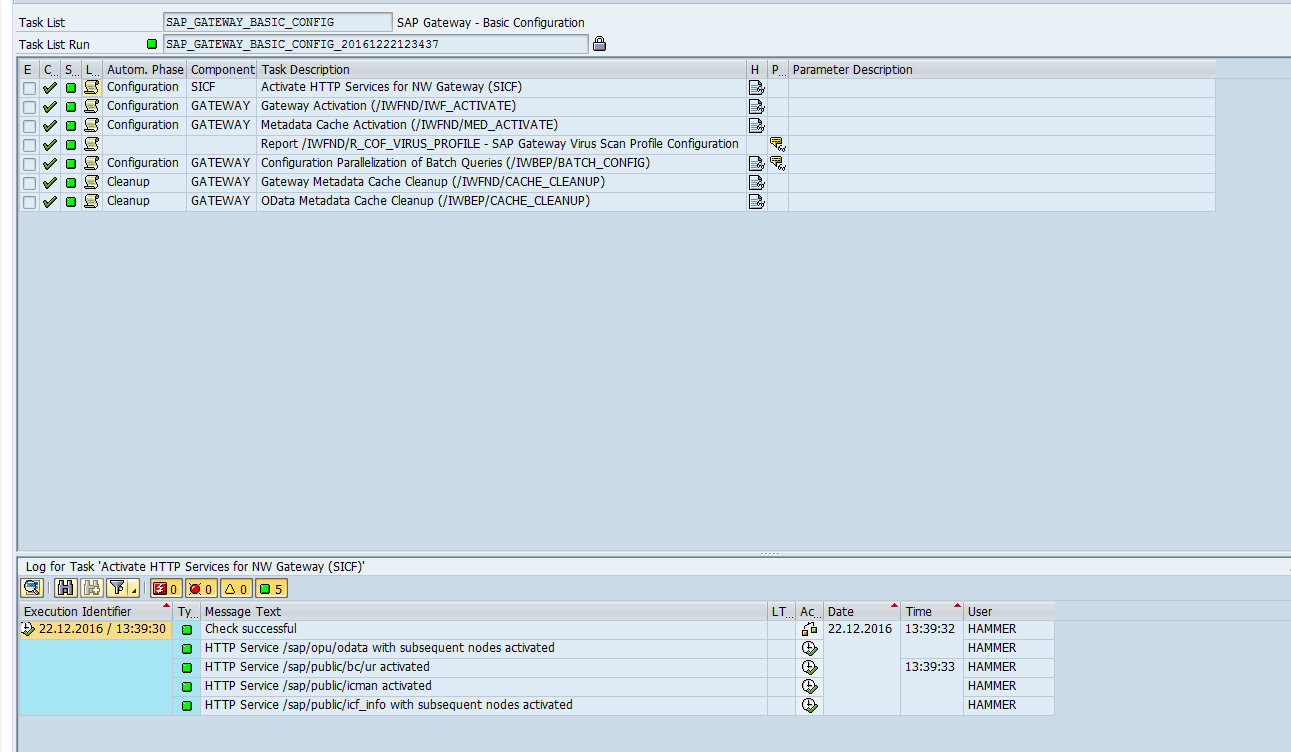1291x752 pixels.
Task: Open help document for OData Metadata Cache Cleanup
Action: pos(756,201)
